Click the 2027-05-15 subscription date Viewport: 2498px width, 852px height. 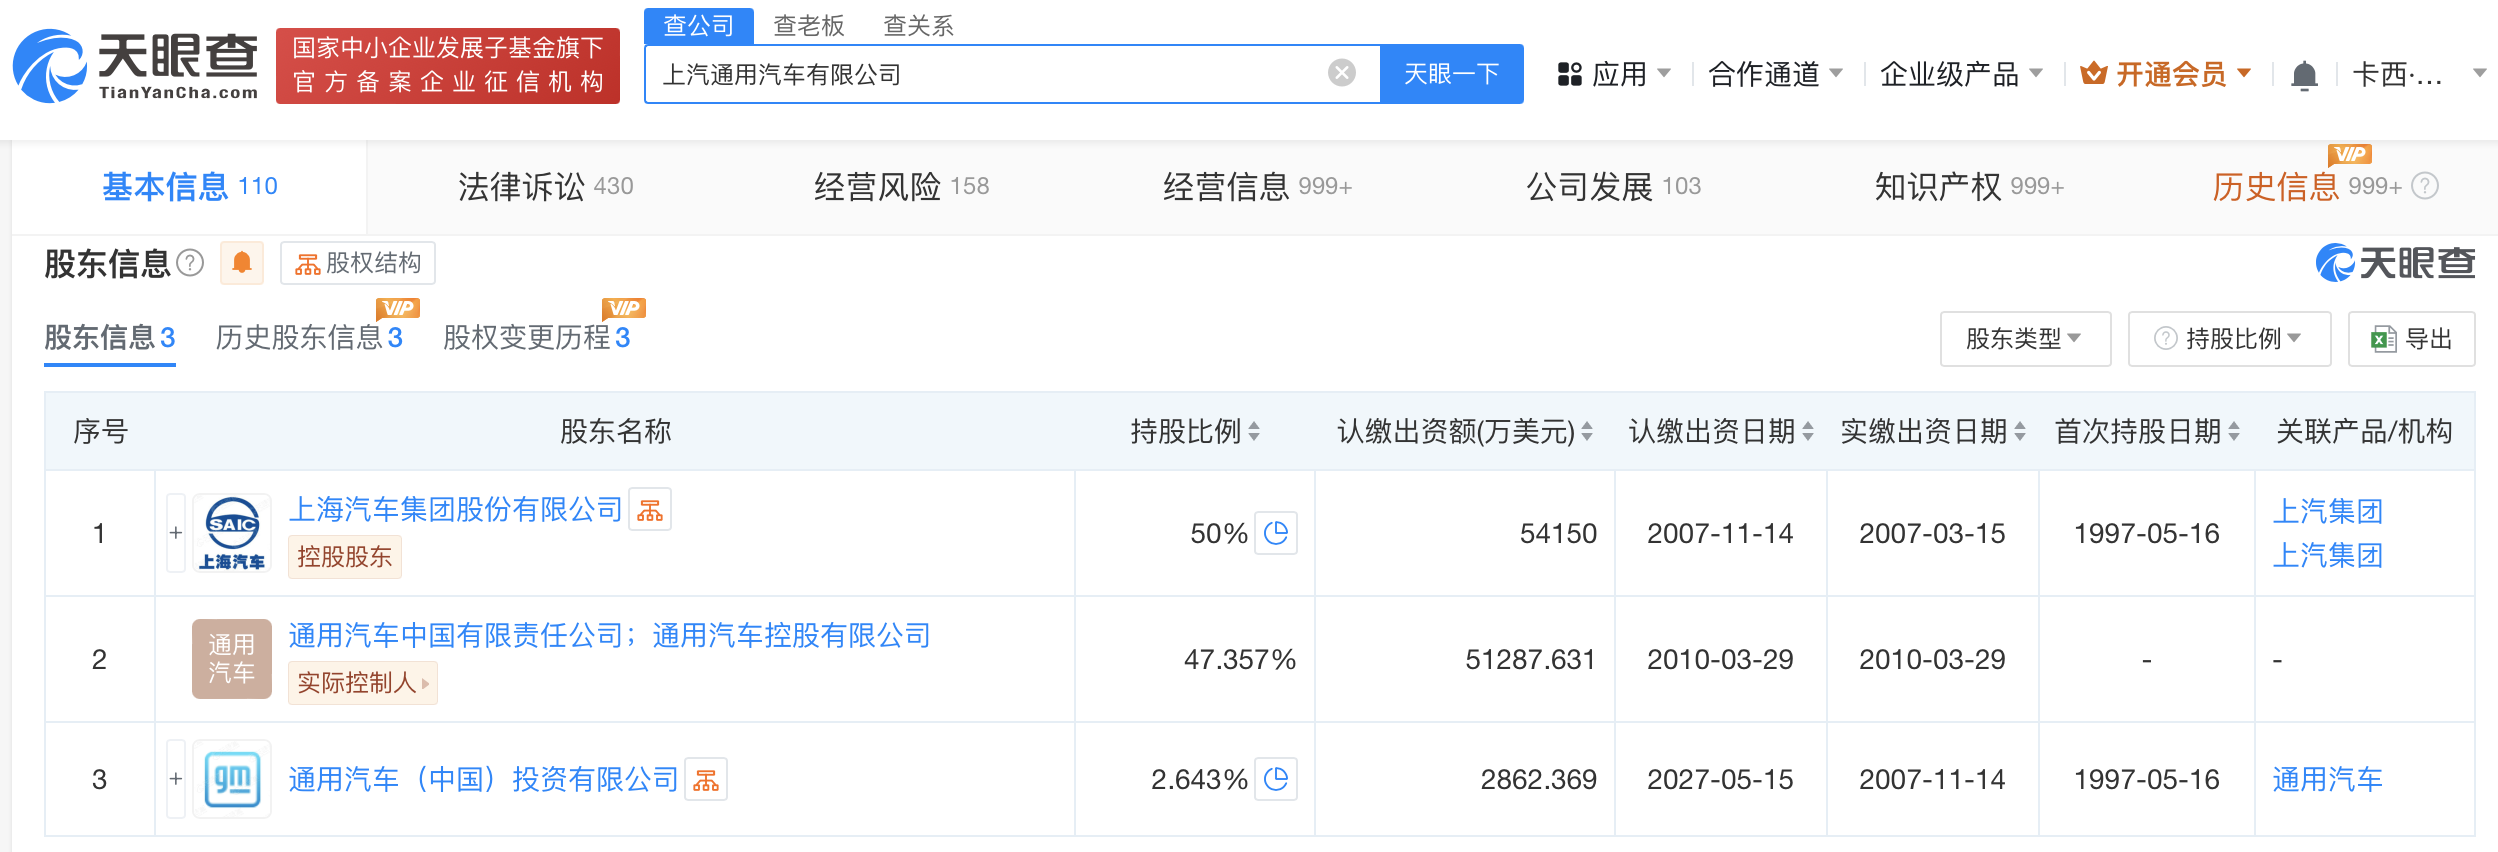(x=1720, y=779)
